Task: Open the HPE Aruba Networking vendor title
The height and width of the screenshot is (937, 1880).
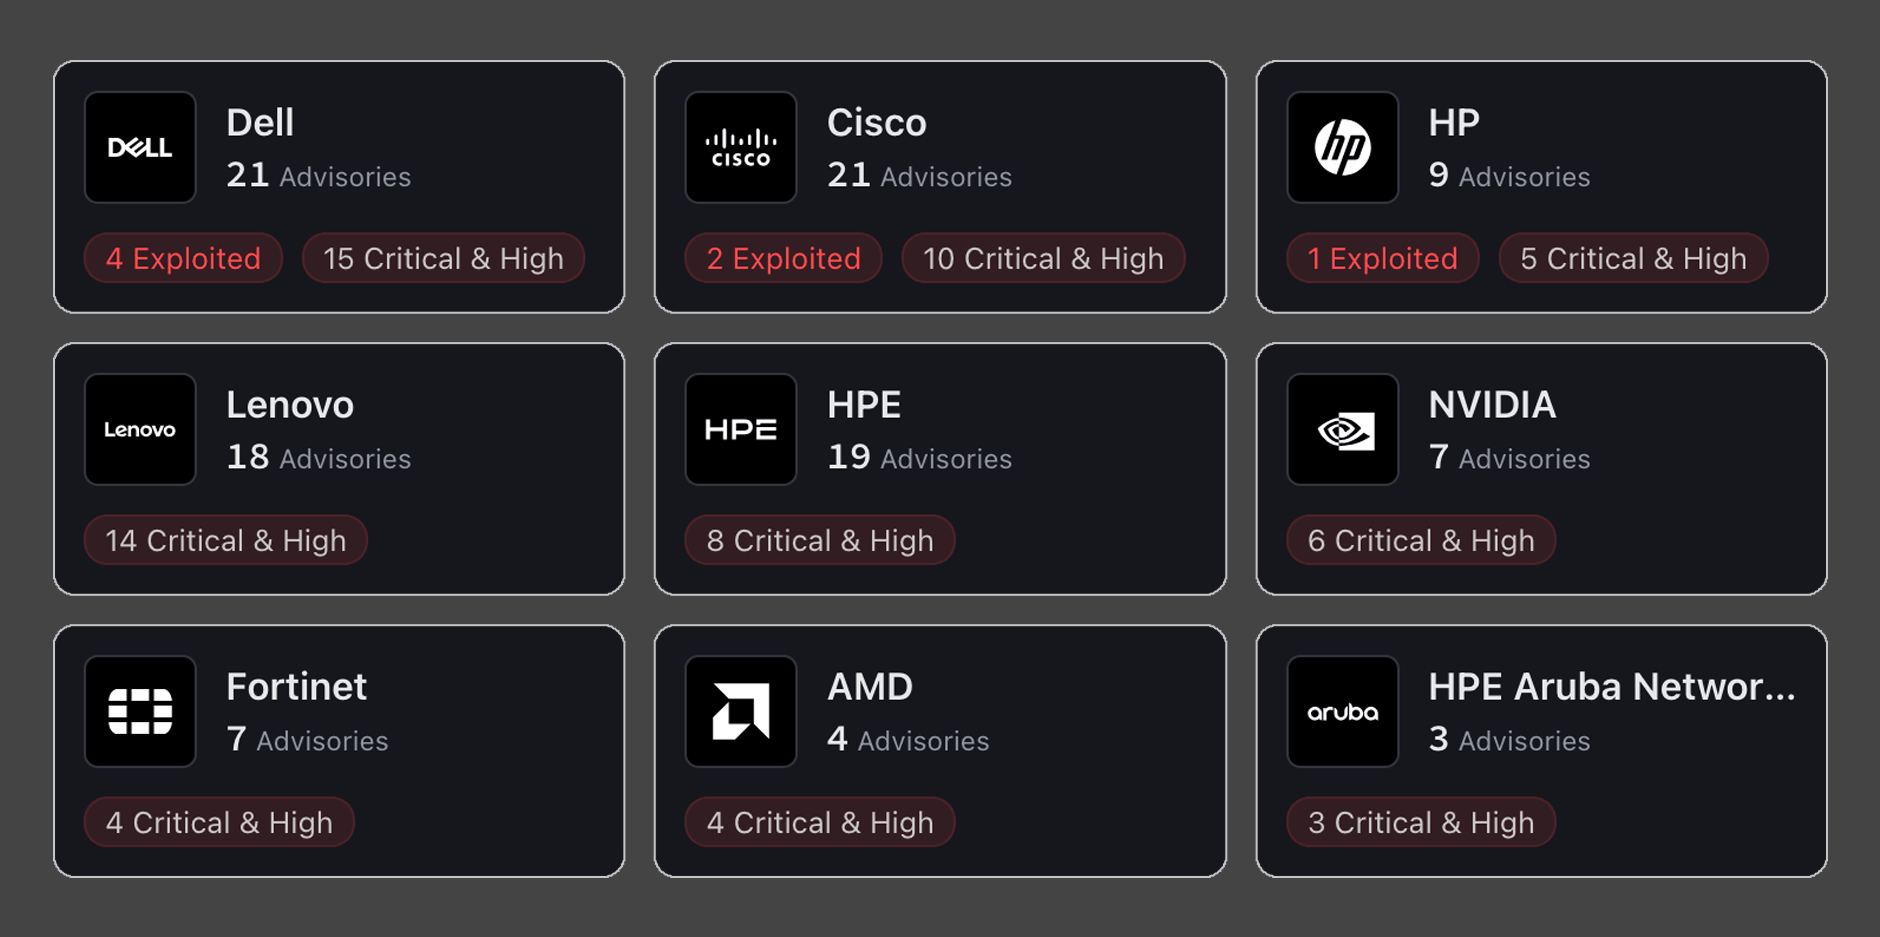Action: coord(1612,687)
